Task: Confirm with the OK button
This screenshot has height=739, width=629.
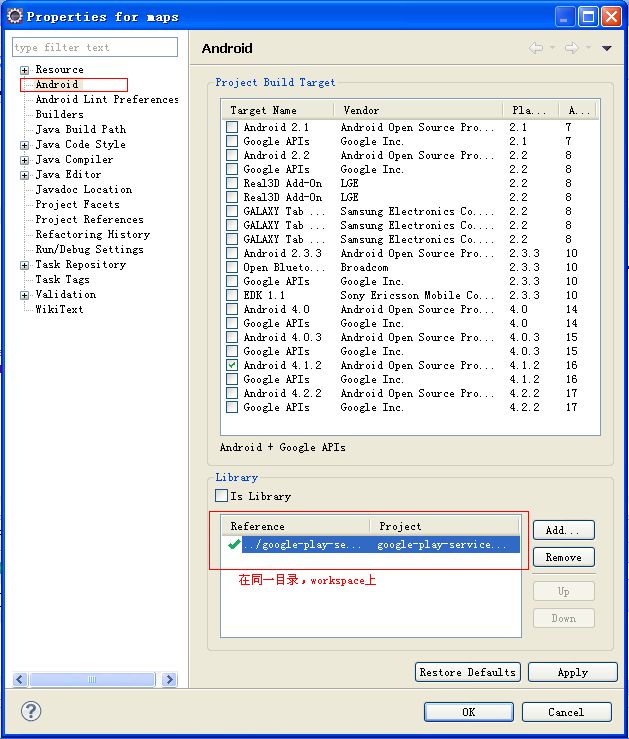Action: click(469, 712)
